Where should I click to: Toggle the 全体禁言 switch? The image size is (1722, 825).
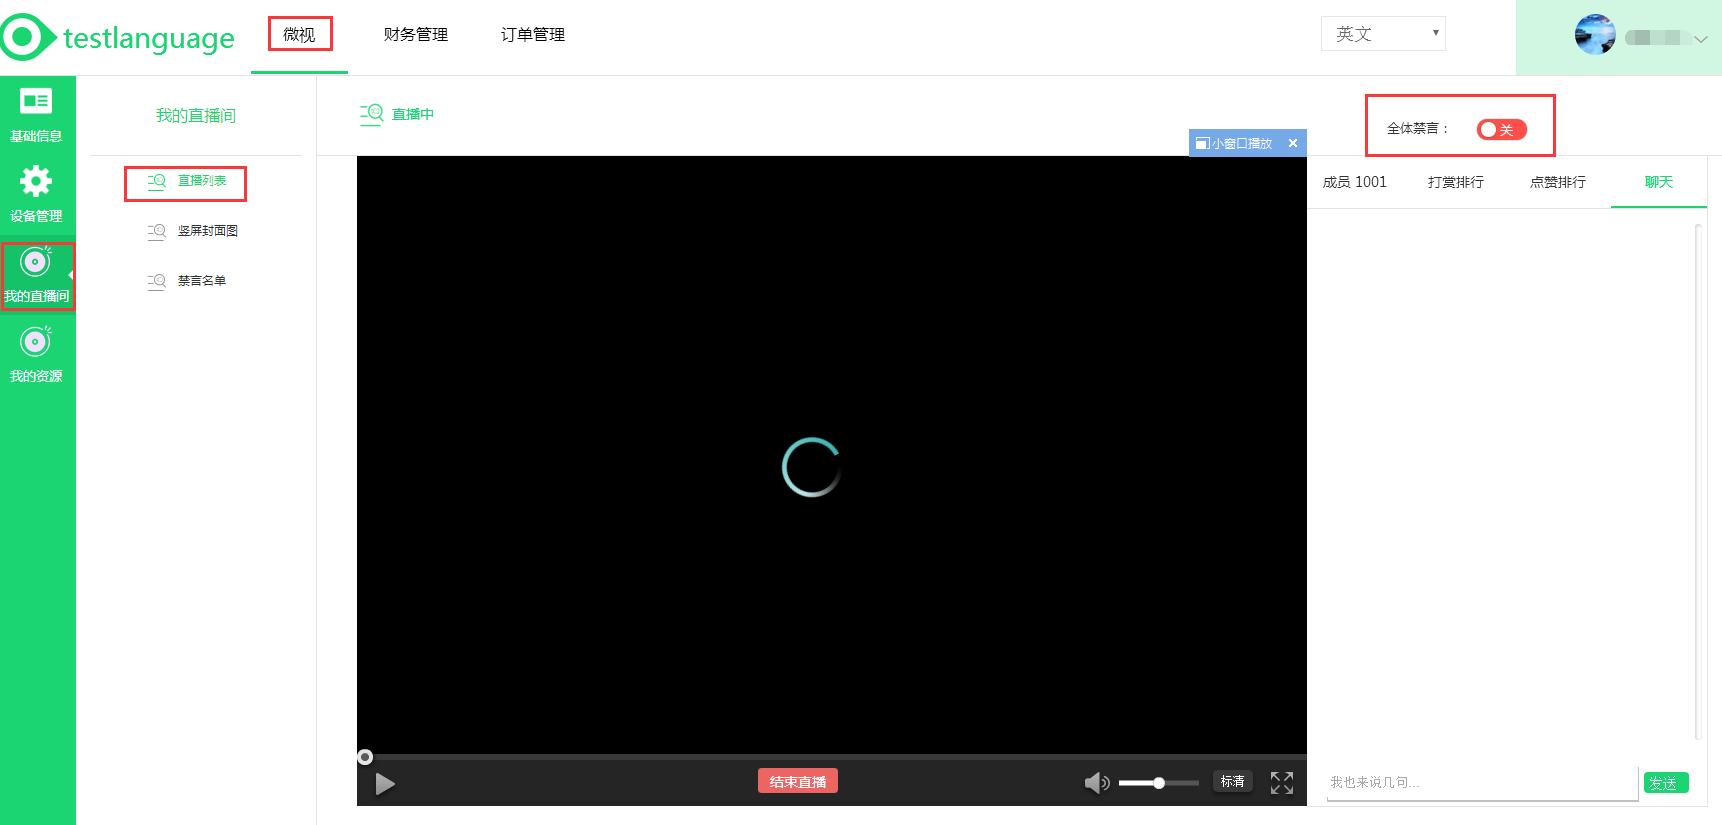1501,129
